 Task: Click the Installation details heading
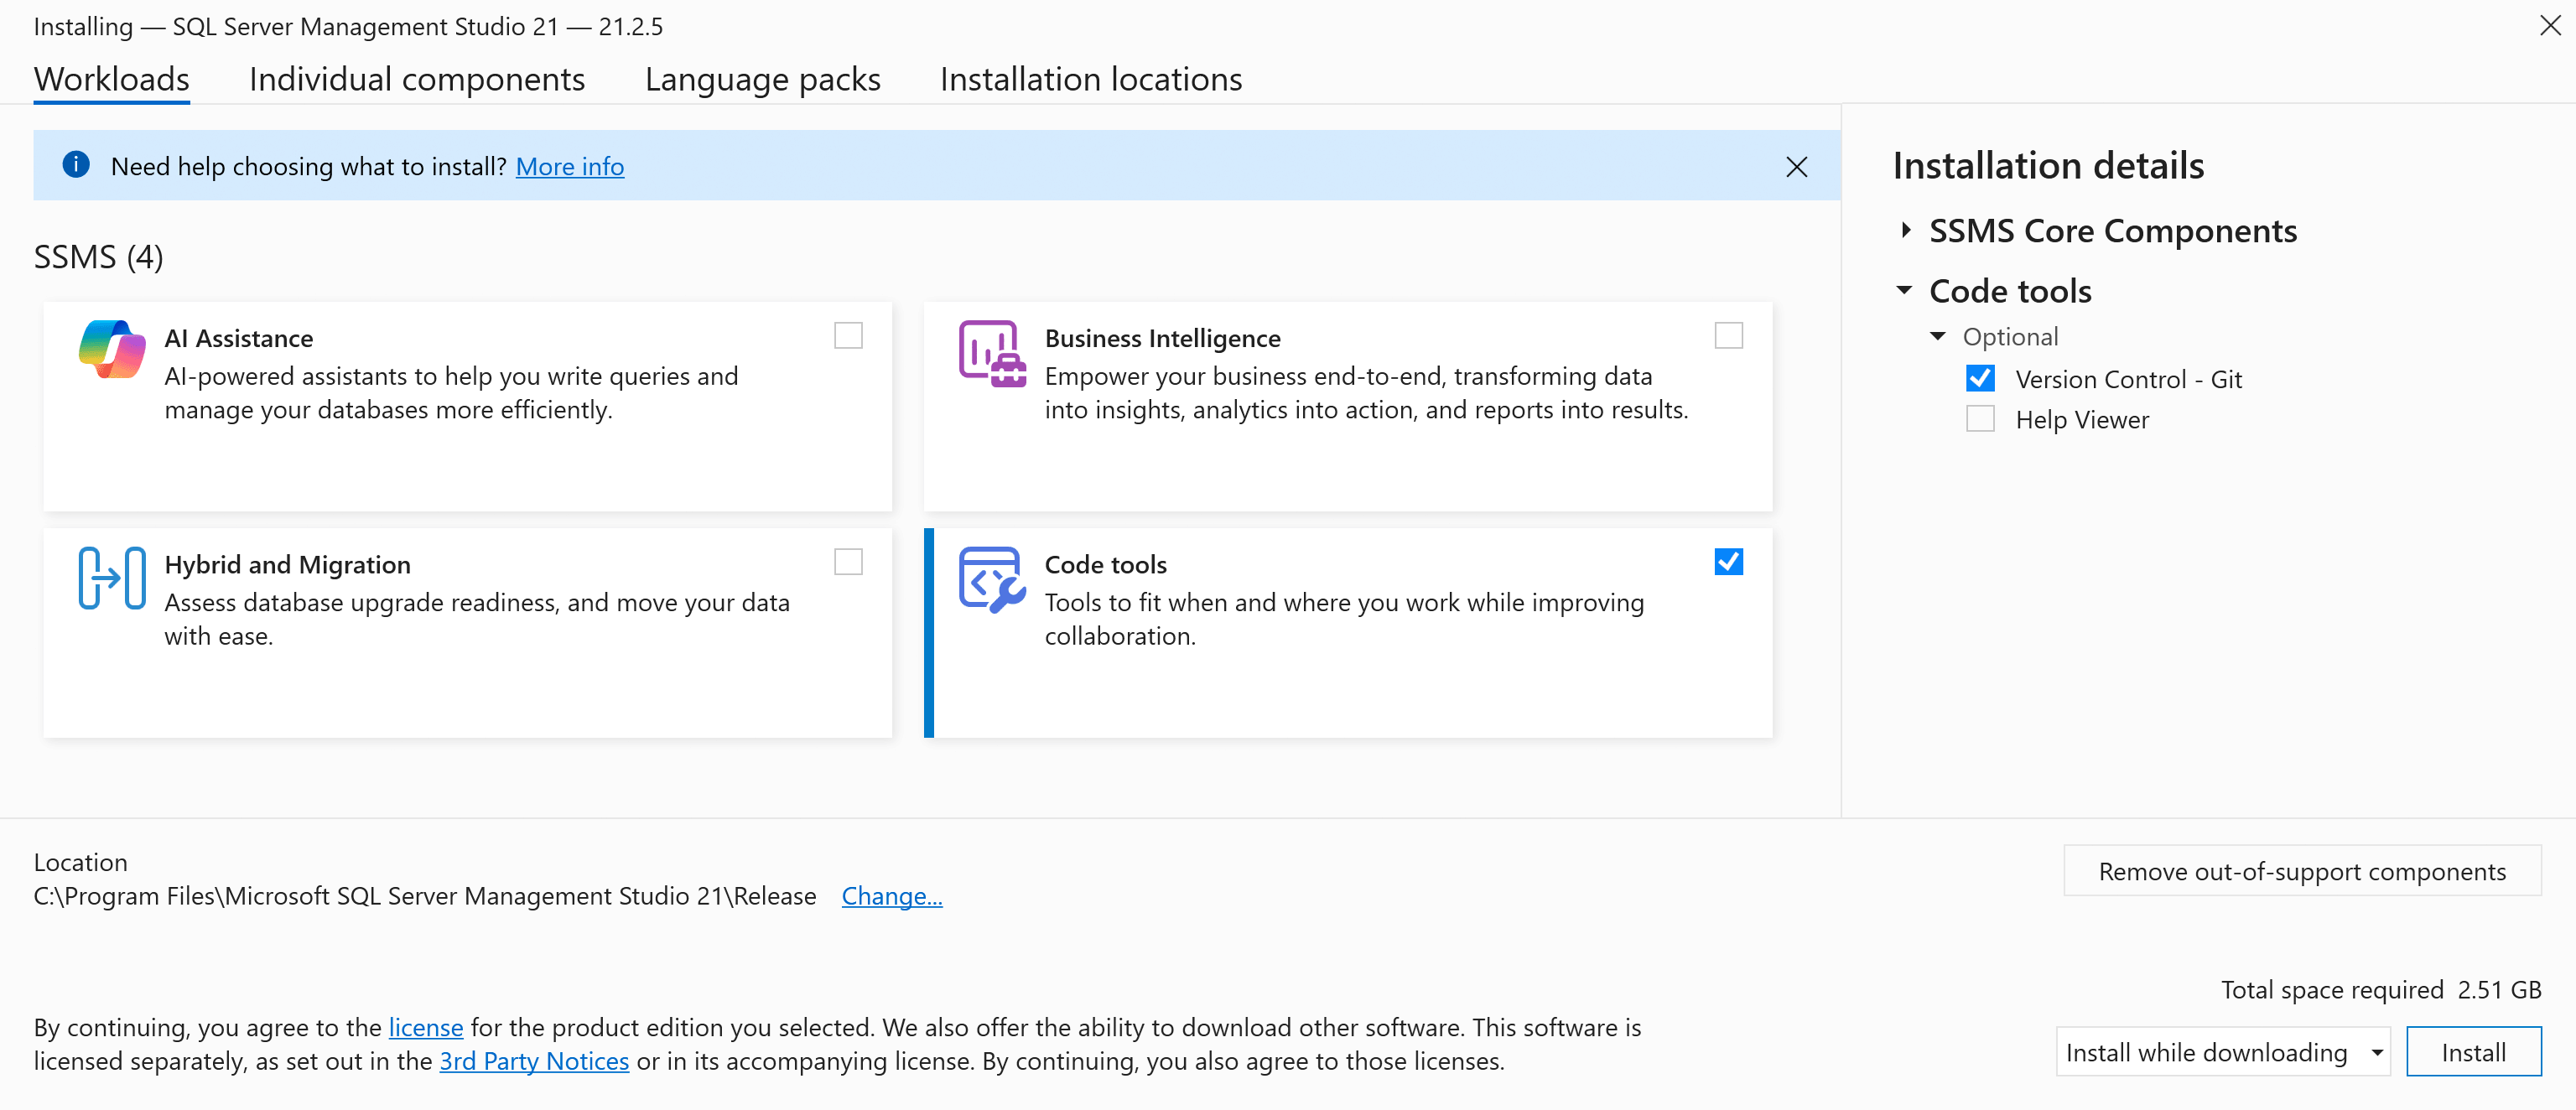2048,165
